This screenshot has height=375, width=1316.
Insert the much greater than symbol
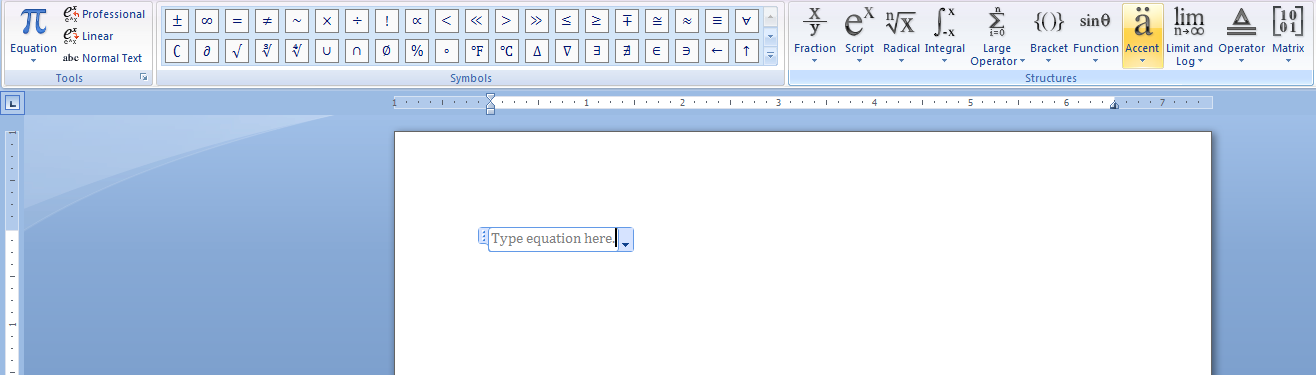pyautogui.click(x=537, y=20)
